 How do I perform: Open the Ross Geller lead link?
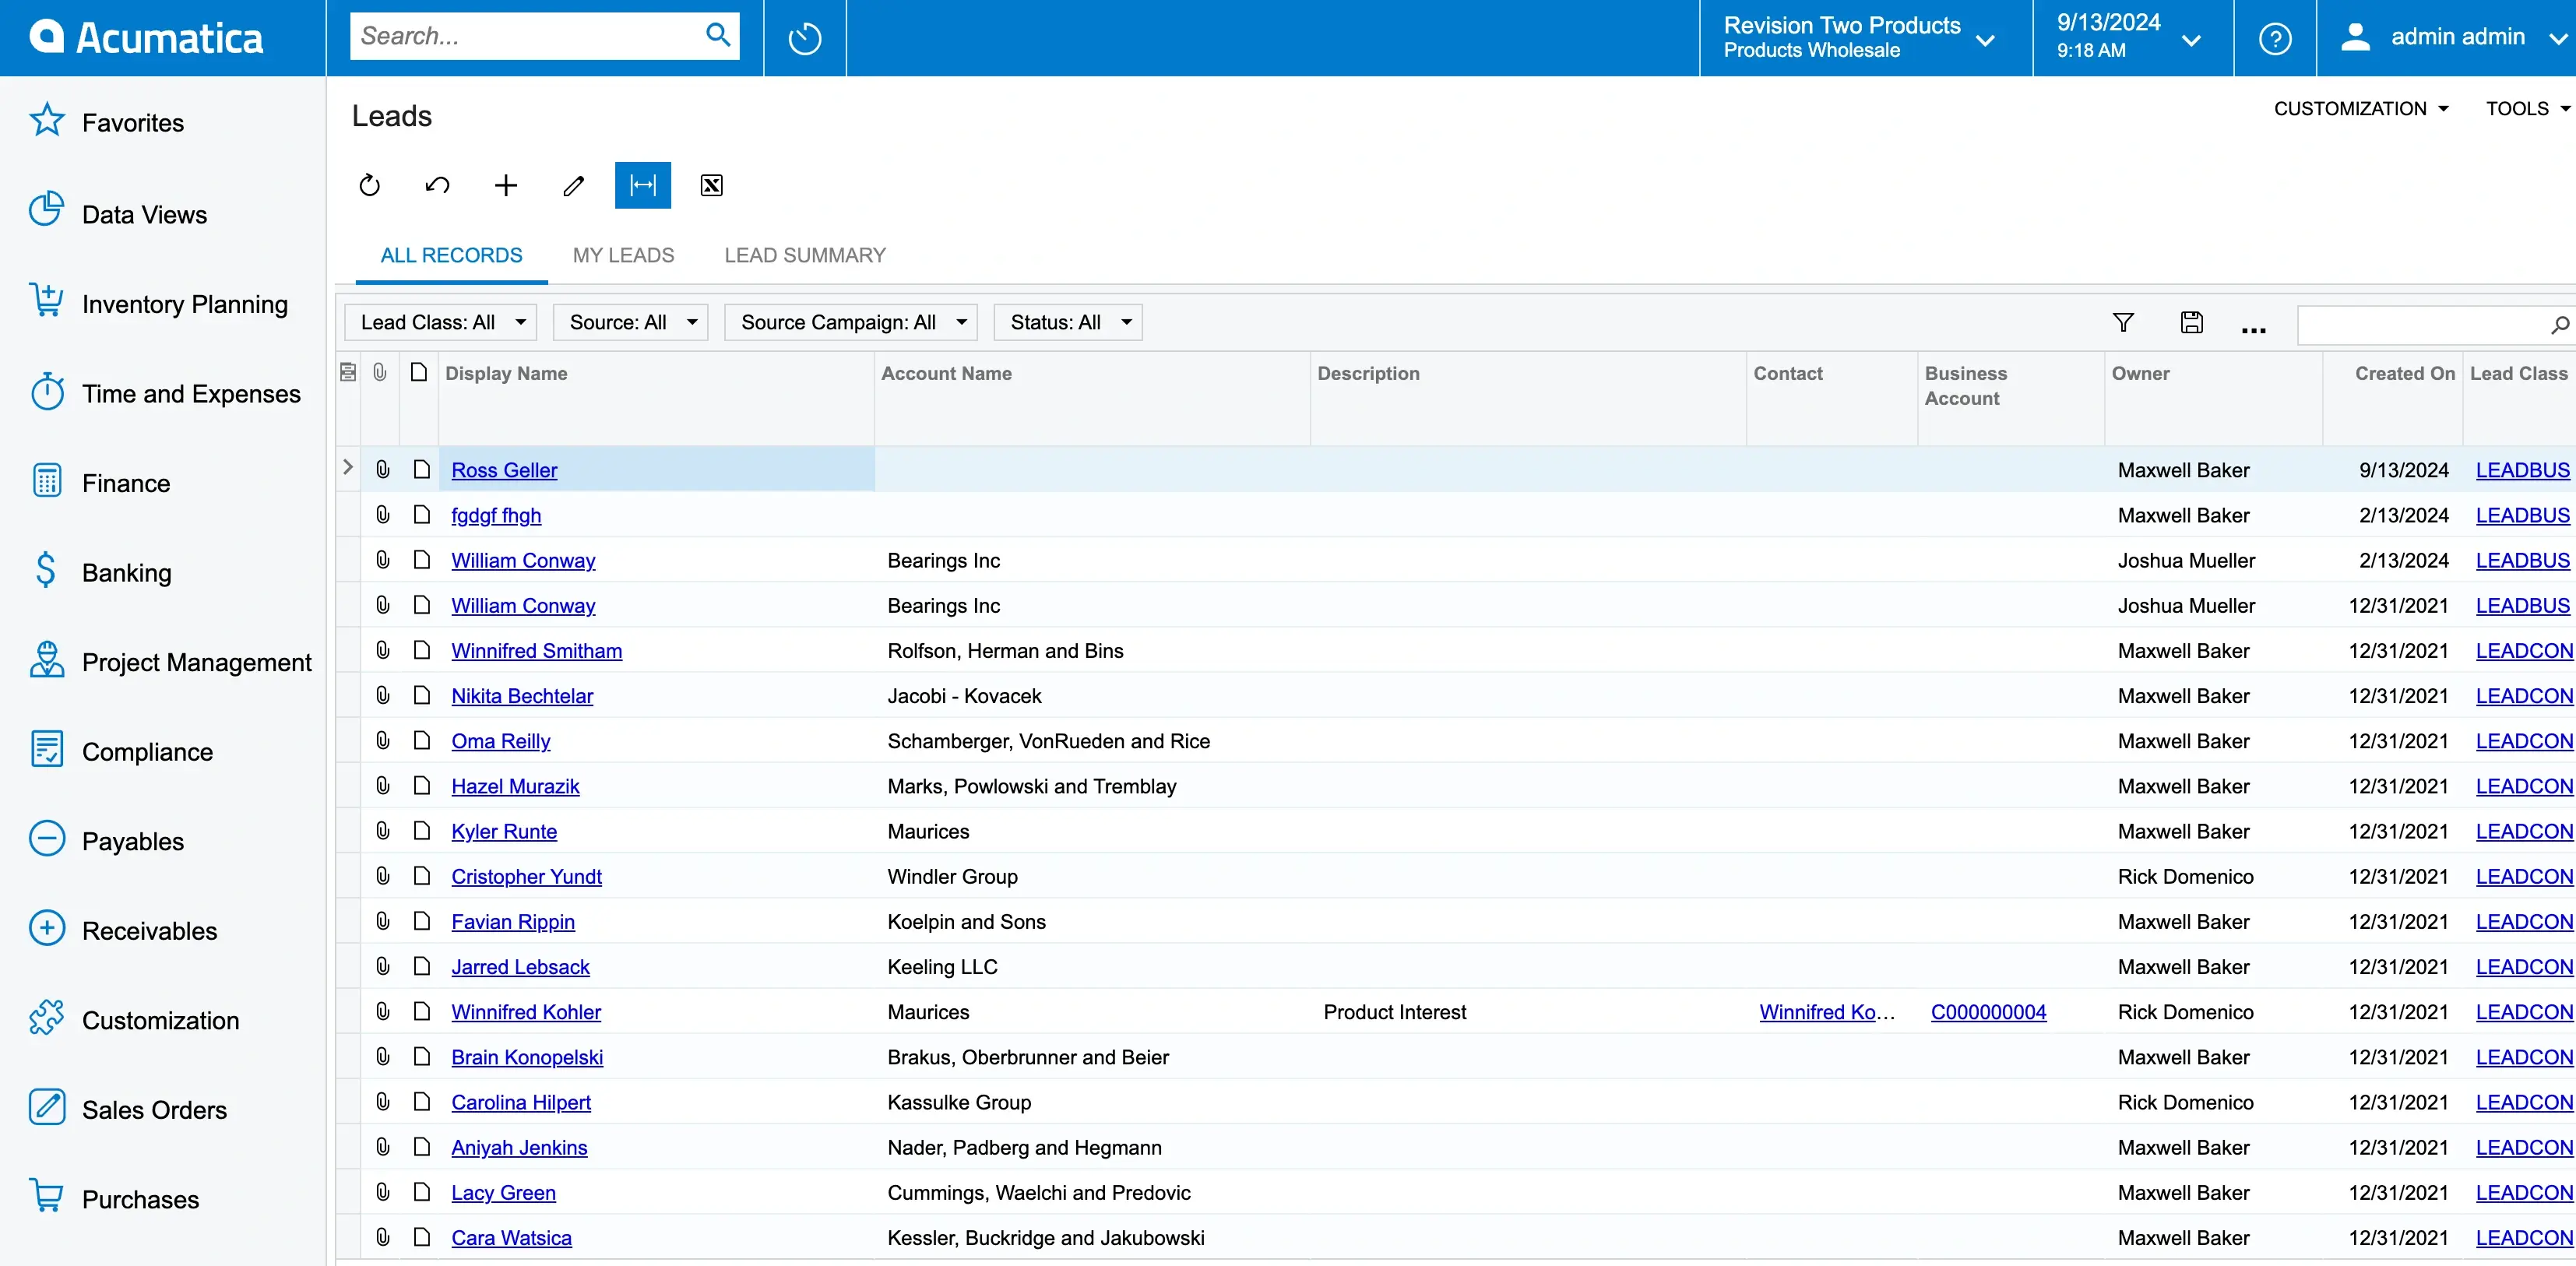[504, 470]
